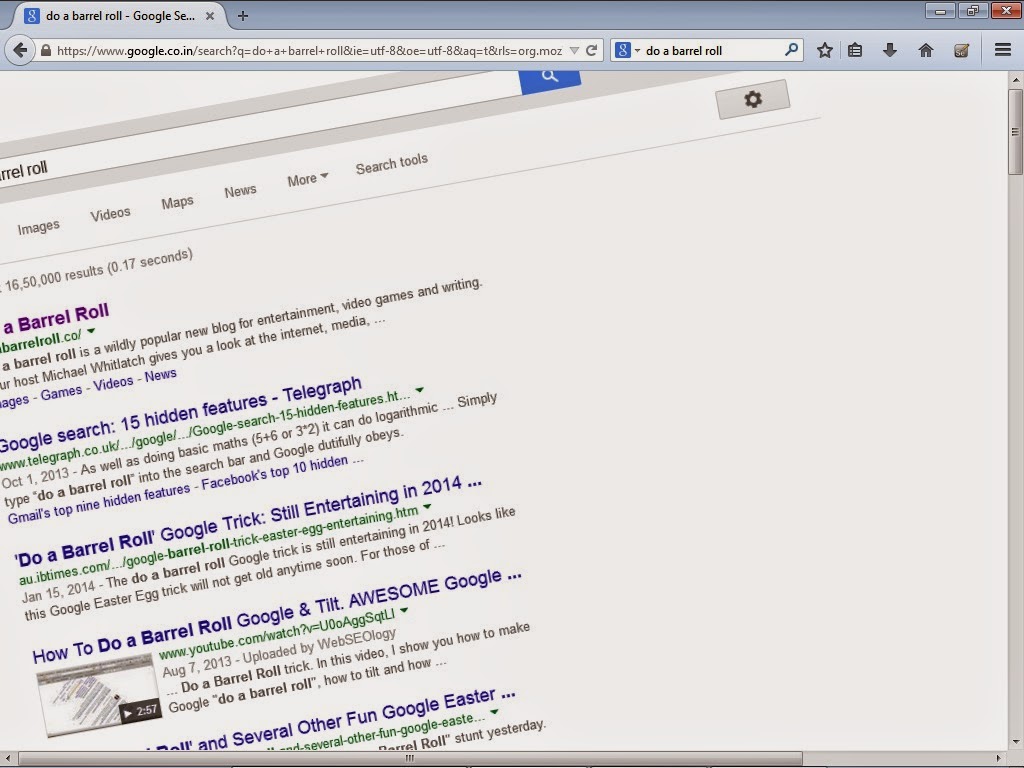Open the Videos sitelink under Barrel Roll result
The height and width of the screenshot is (768, 1024).
coord(113,384)
